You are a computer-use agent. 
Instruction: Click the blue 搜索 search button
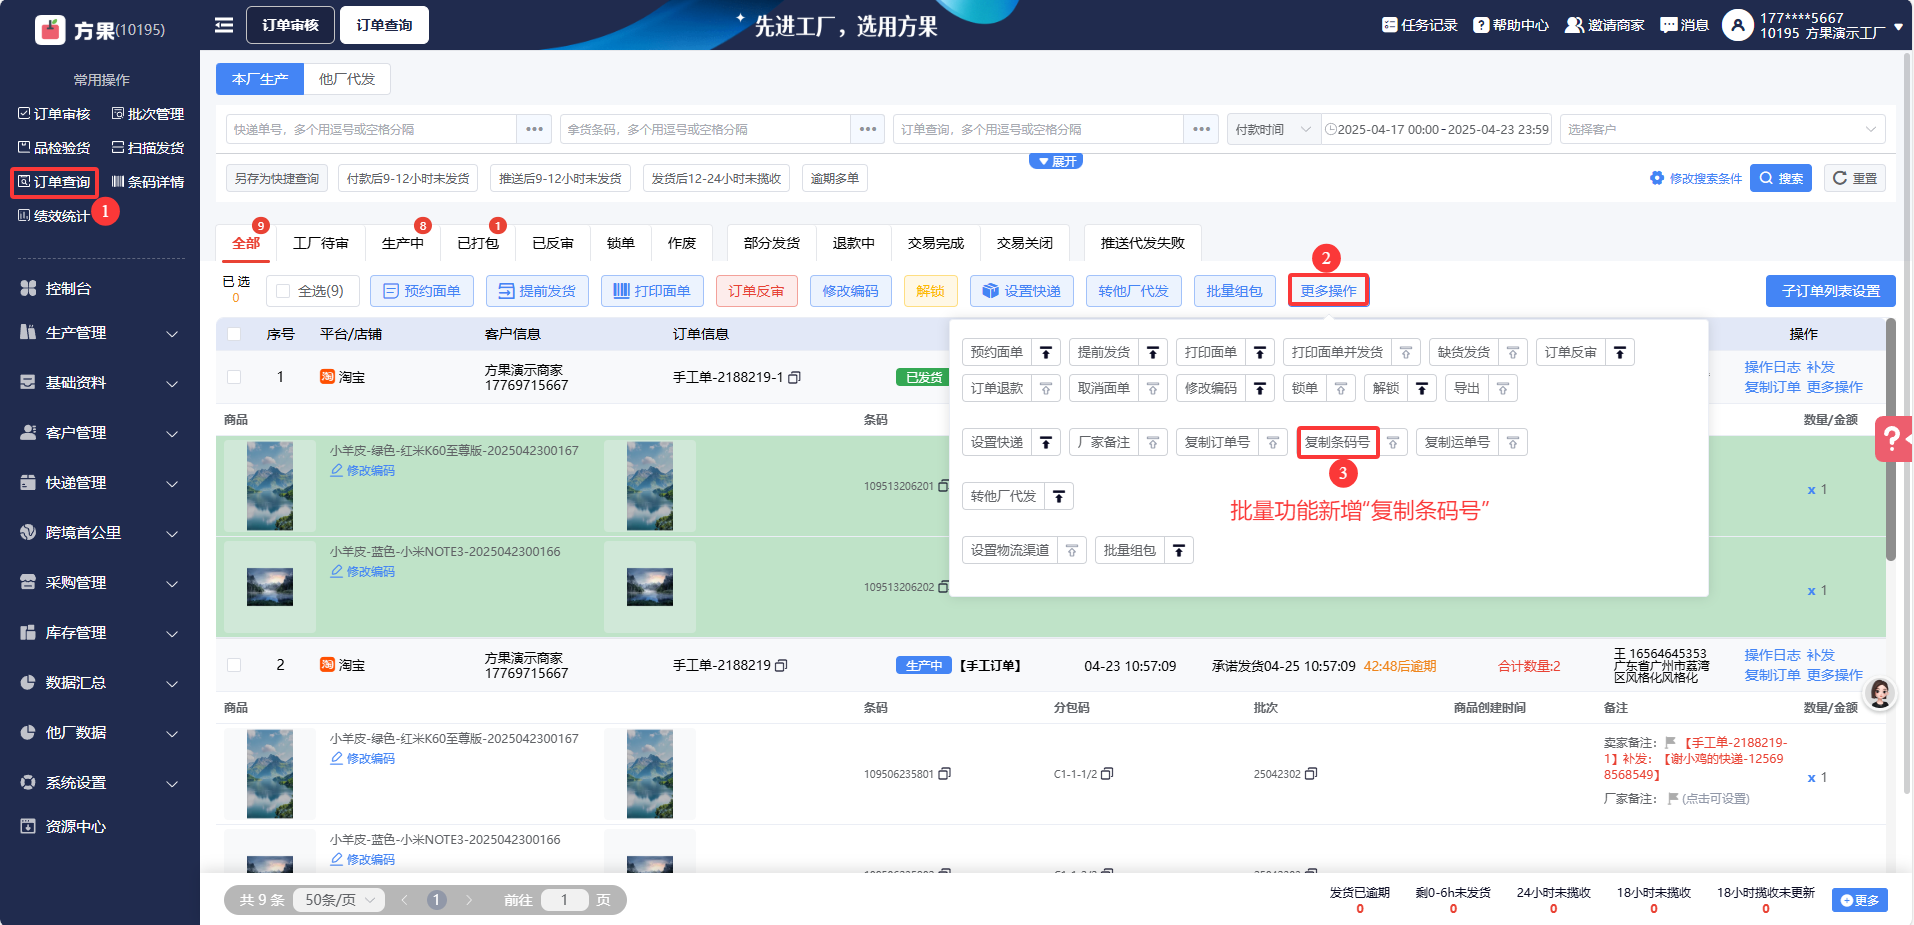pos(1780,178)
